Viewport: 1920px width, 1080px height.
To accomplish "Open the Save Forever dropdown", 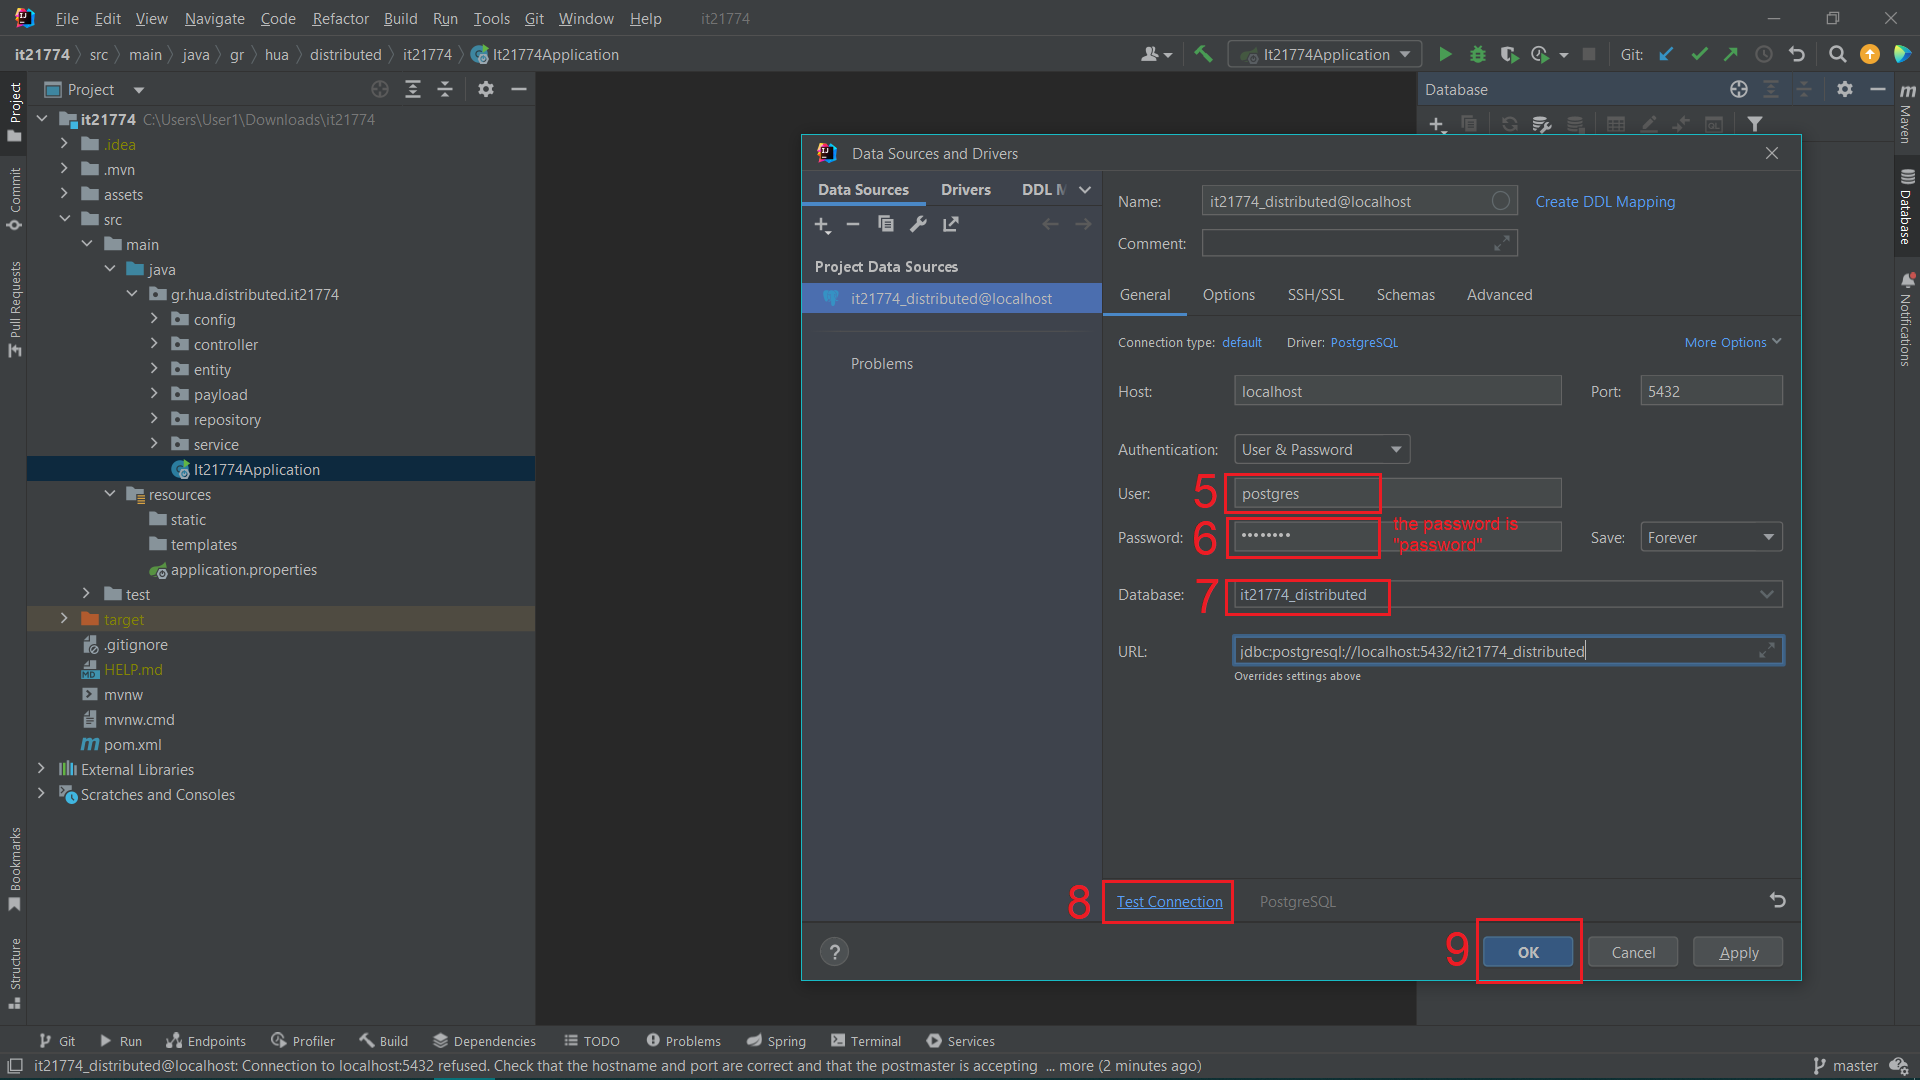I will pos(1711,538).
